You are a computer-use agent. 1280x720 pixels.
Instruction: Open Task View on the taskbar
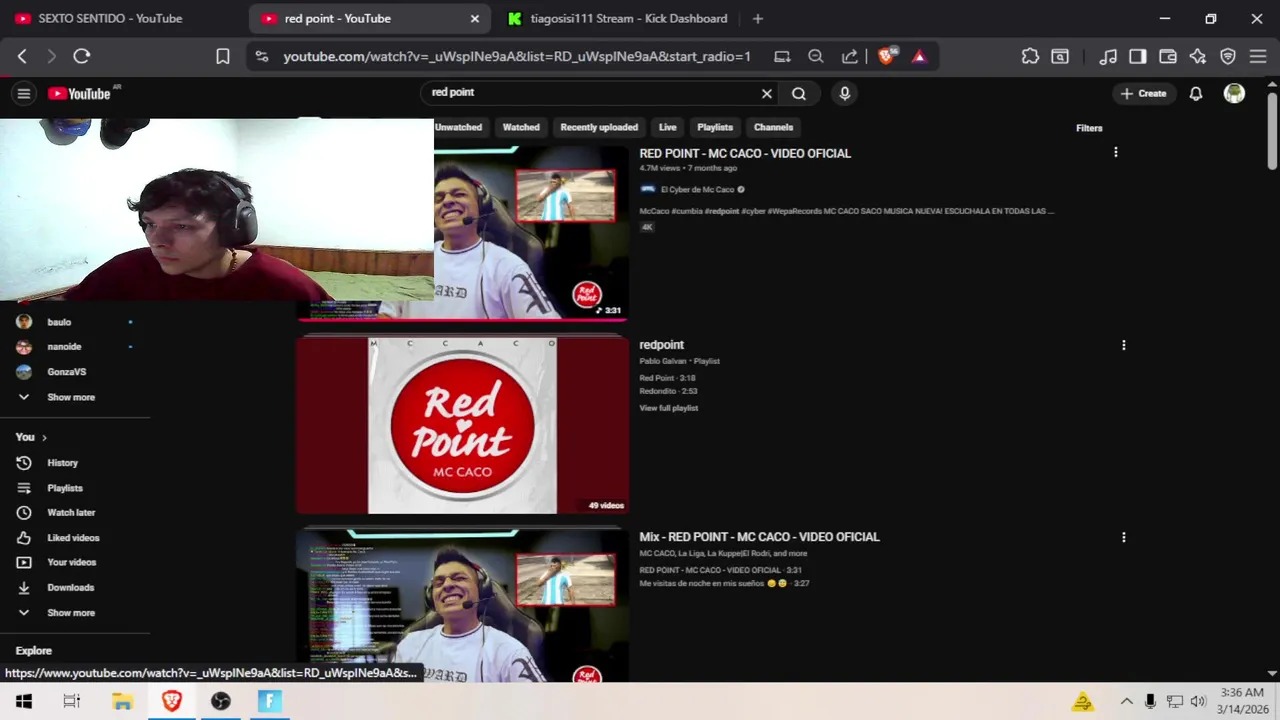tap(72, 701)
